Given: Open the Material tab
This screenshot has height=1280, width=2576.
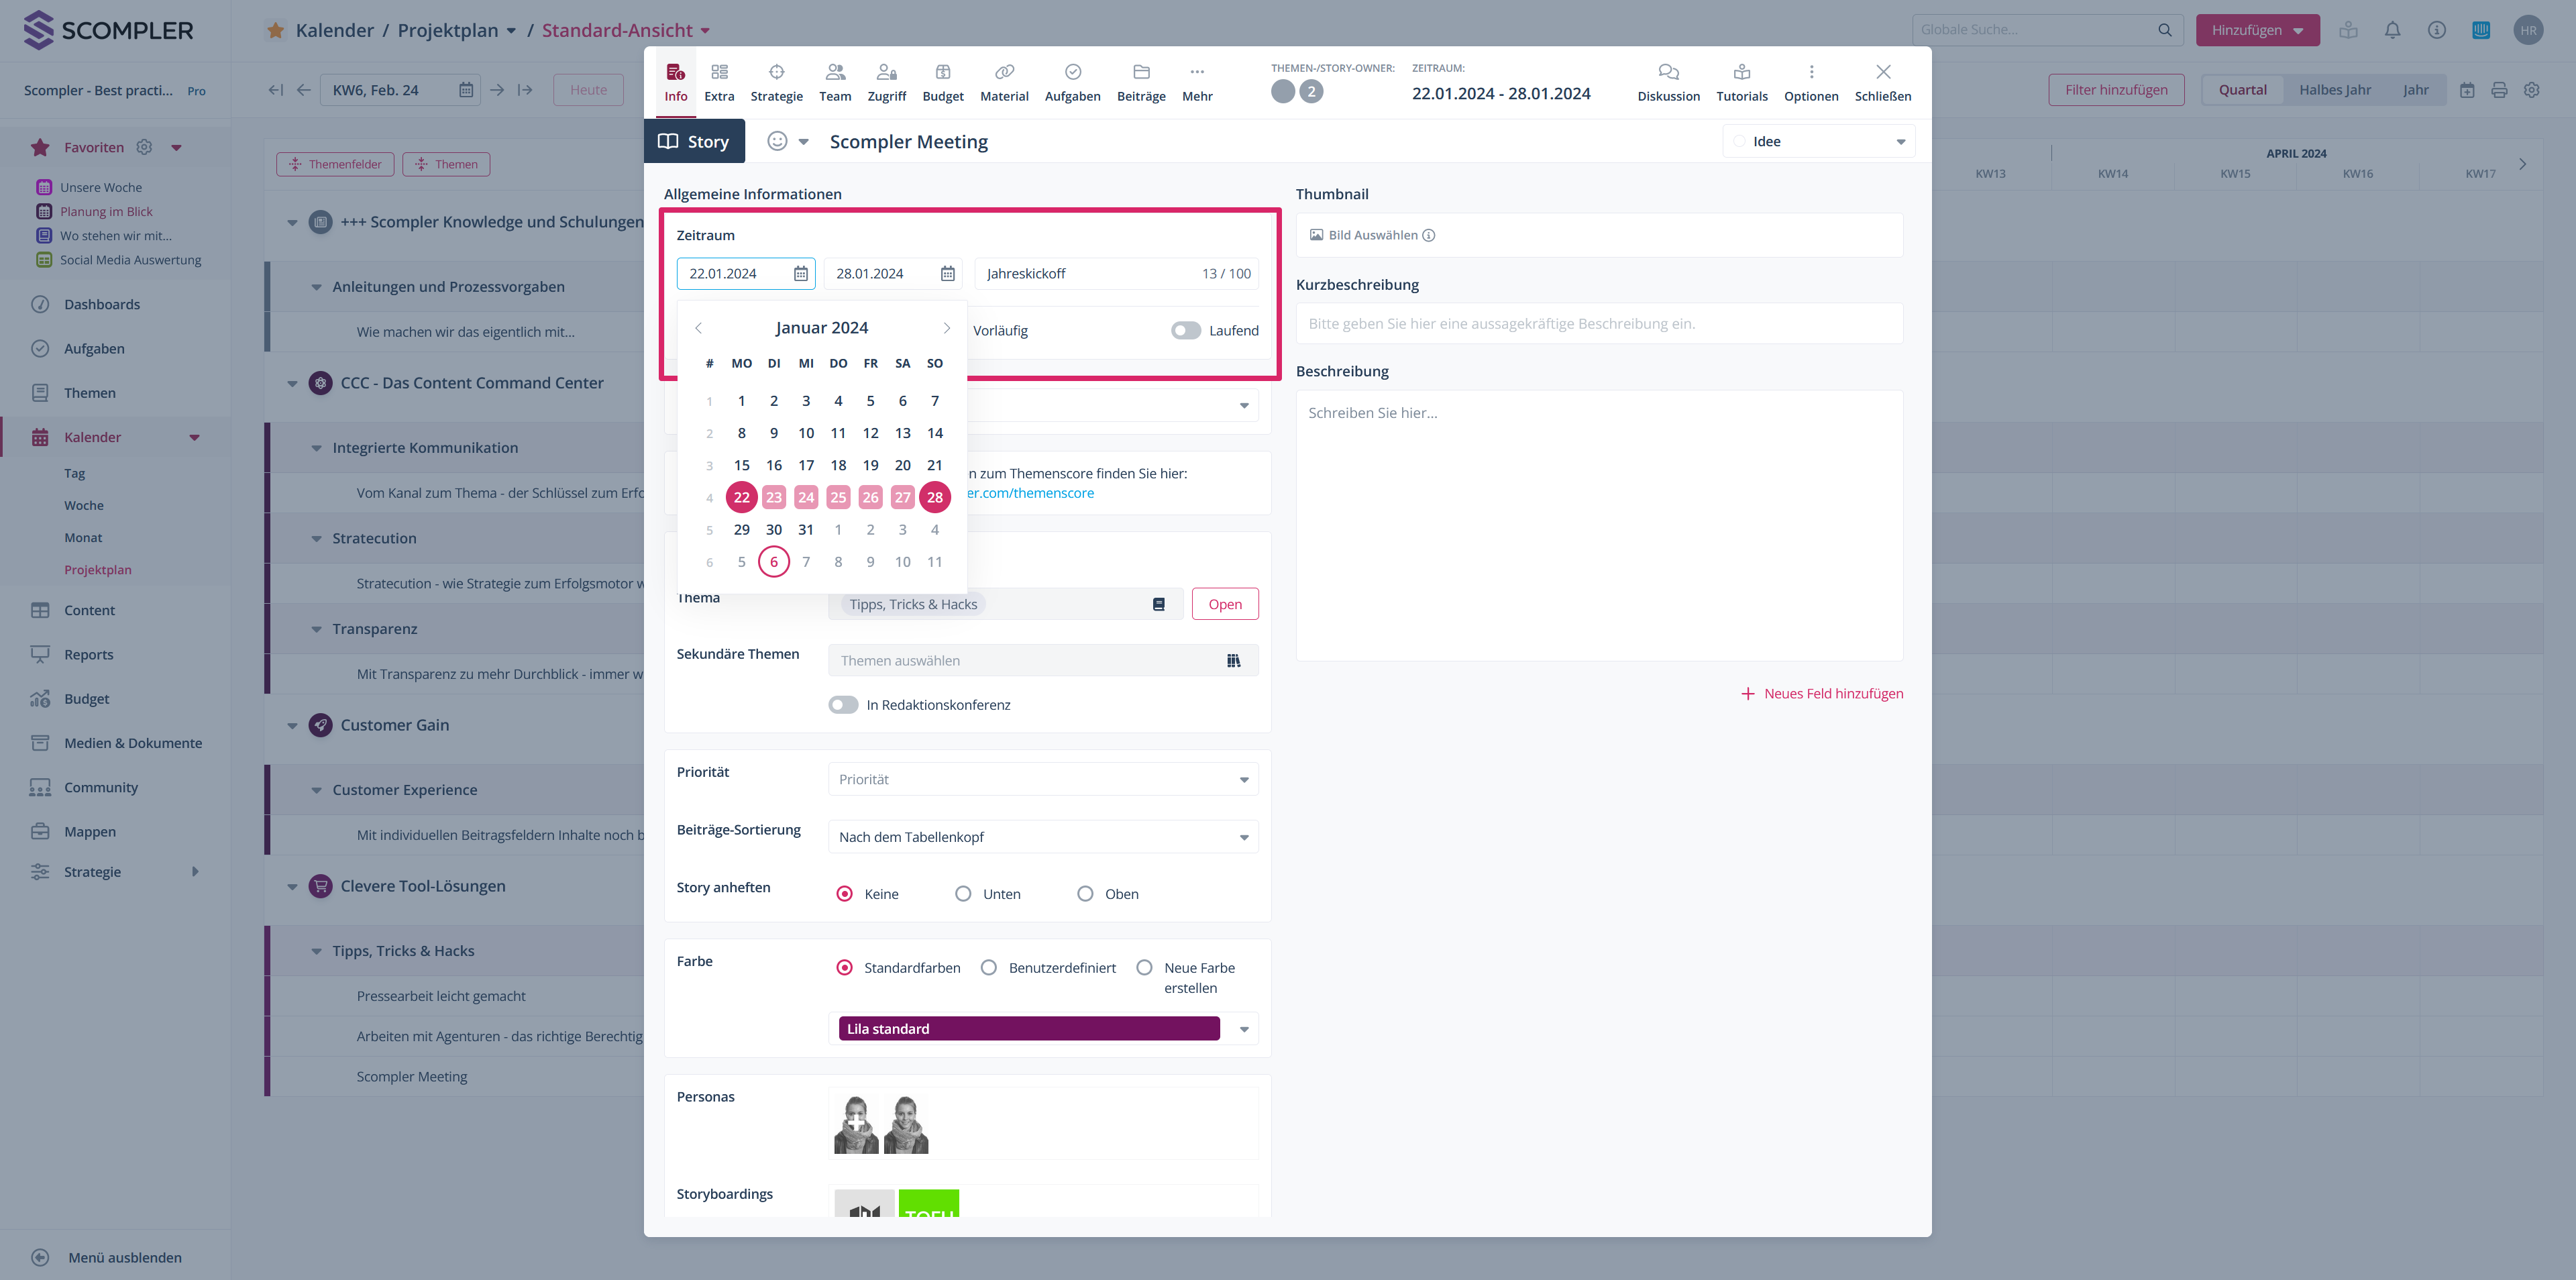Looking at the screenshot, I should pos(1004,82).
